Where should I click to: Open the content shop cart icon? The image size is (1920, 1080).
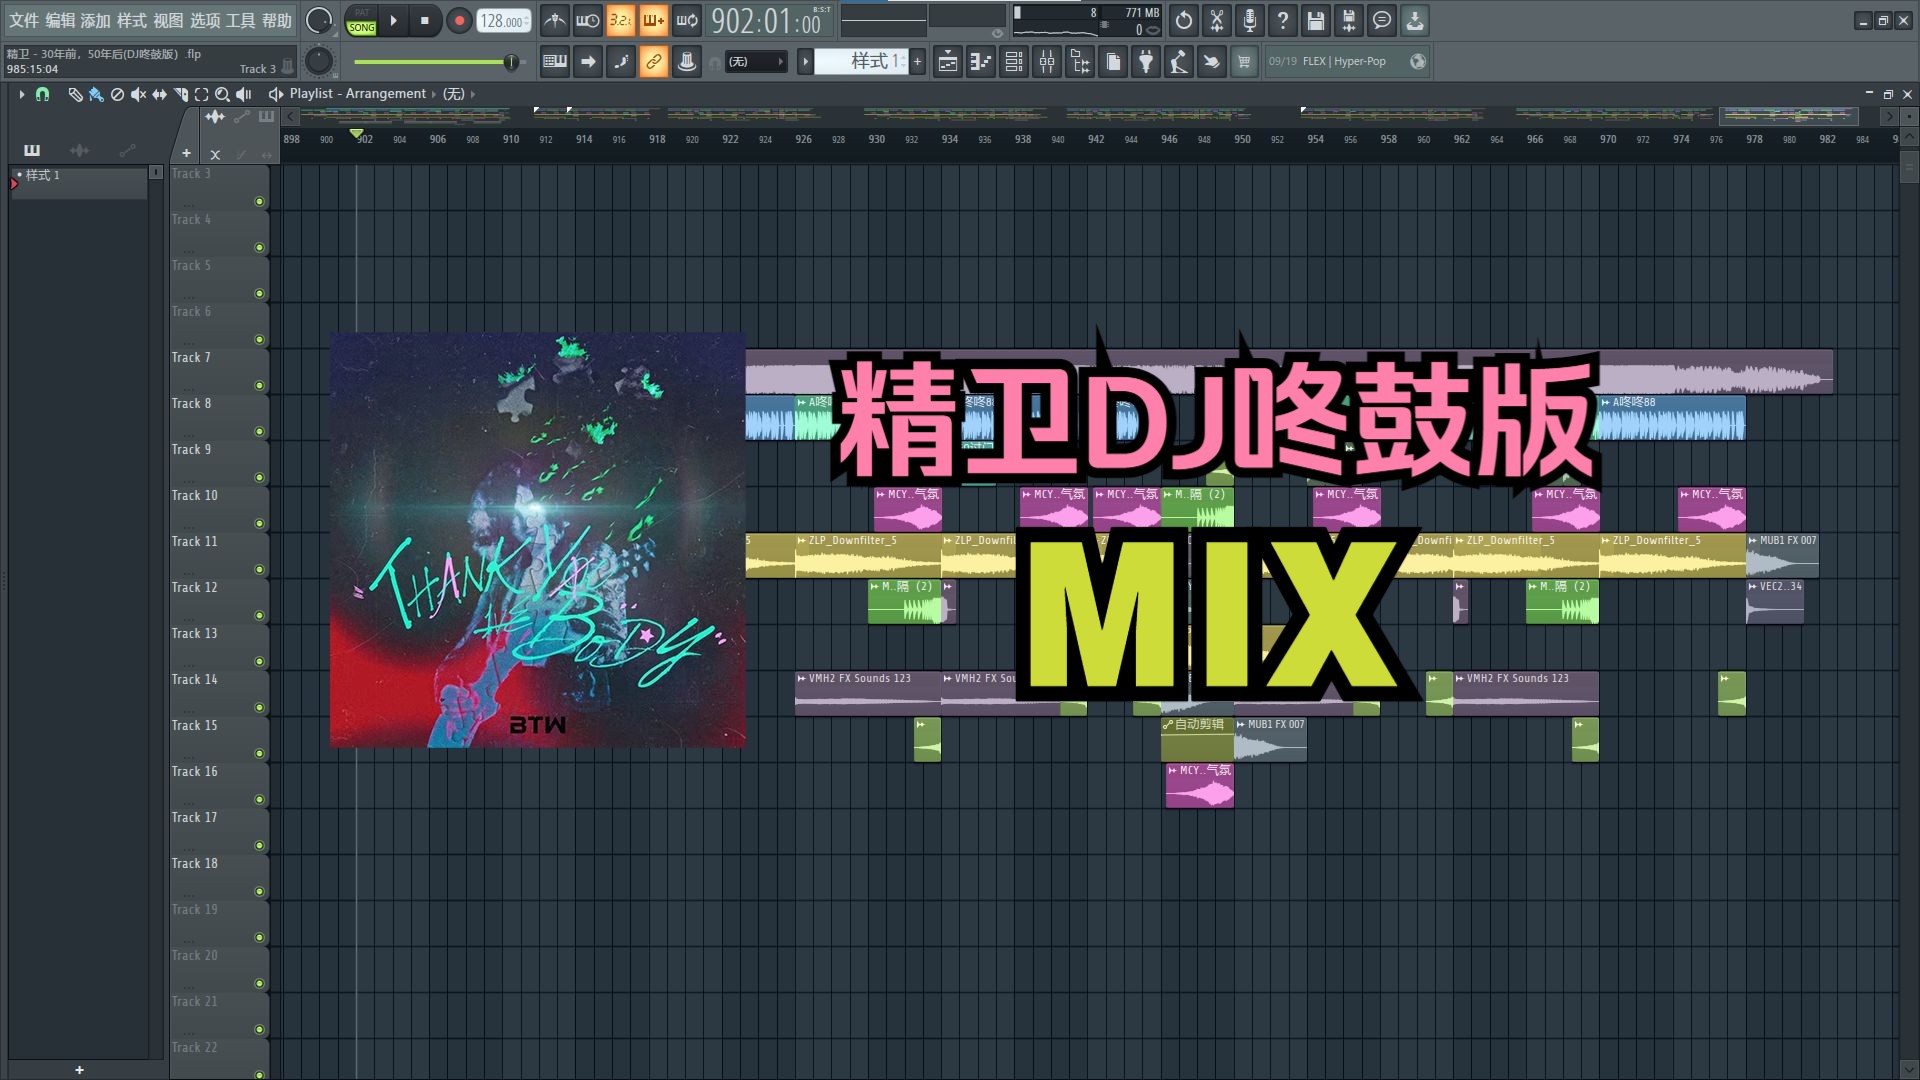(x=1244, y=62)
